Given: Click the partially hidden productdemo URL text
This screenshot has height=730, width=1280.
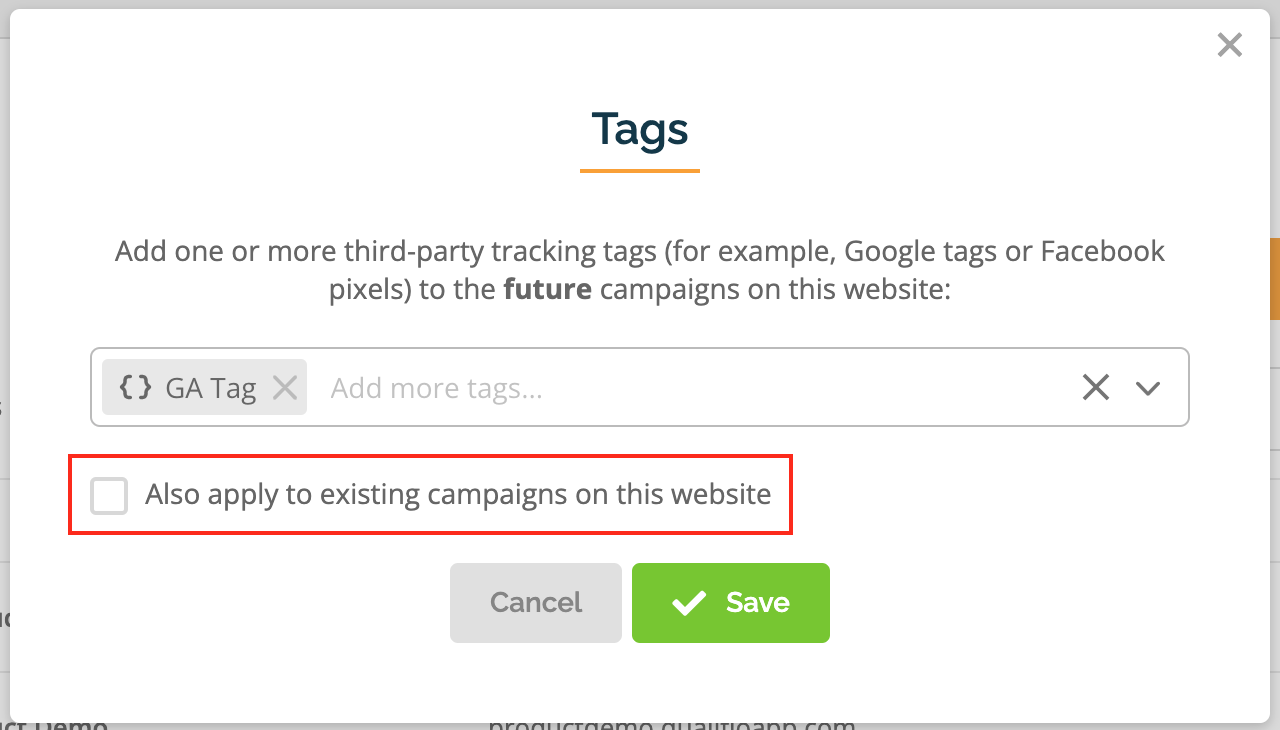Looking at the screenshot, I should [x=672, y=724].
